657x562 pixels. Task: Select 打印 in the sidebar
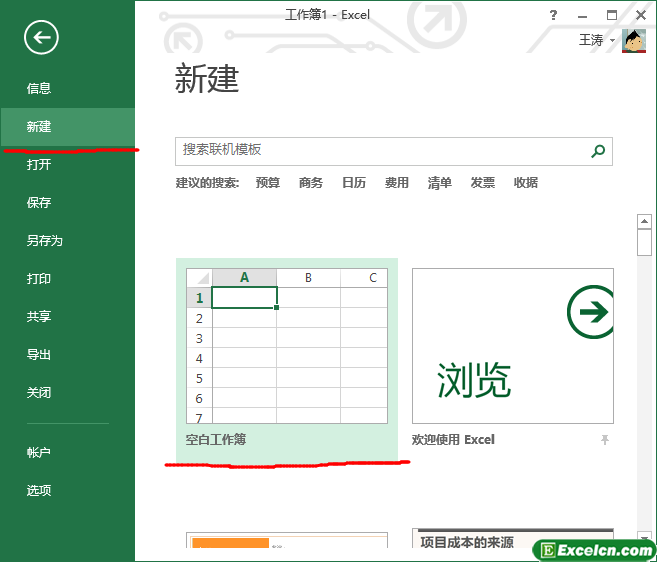[x=39, y=279]
